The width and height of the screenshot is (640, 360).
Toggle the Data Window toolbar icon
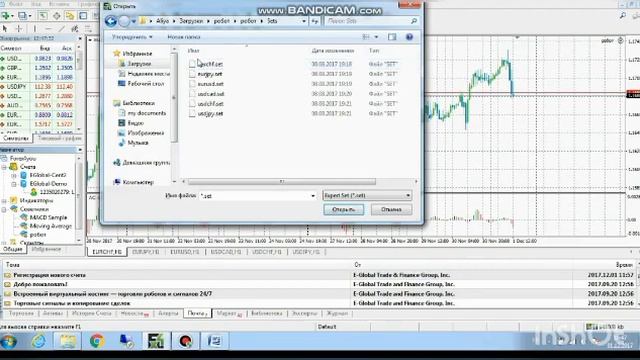pos(56,16)
